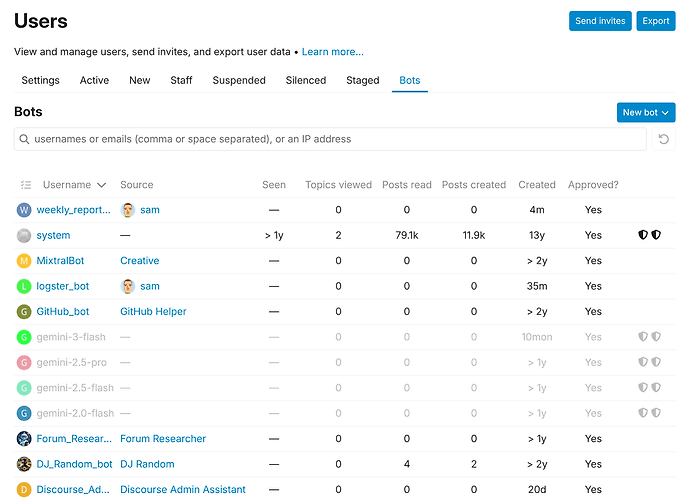Click second shield icon in gemini-2.0-flash row
Screen dimensions: 687x500
(x=656, y=413)
